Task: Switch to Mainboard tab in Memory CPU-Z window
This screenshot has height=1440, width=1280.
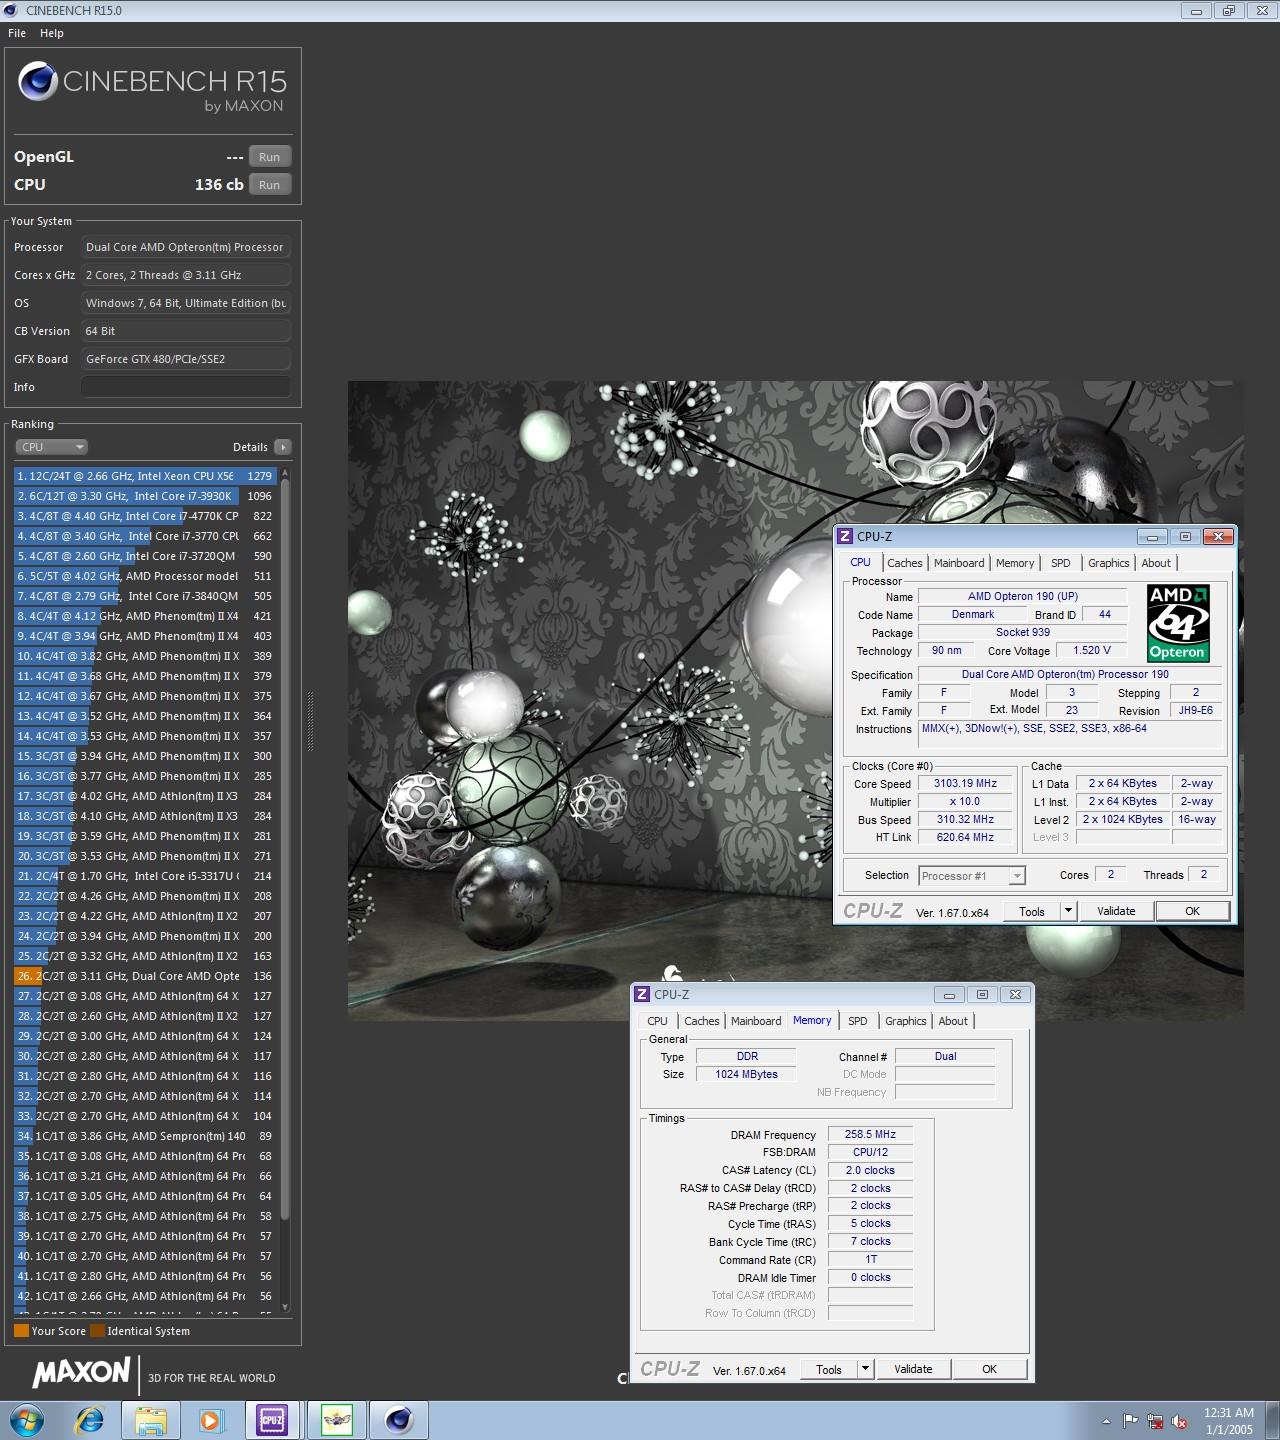Action: tap(756, 1021)
